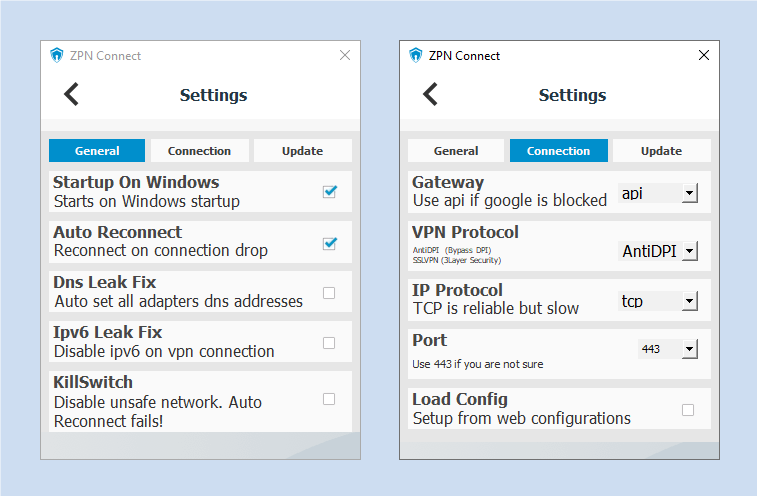Click 'Reconnect on connection drop' text
This screenshot has height=496, width=757.
click(161, 251)
